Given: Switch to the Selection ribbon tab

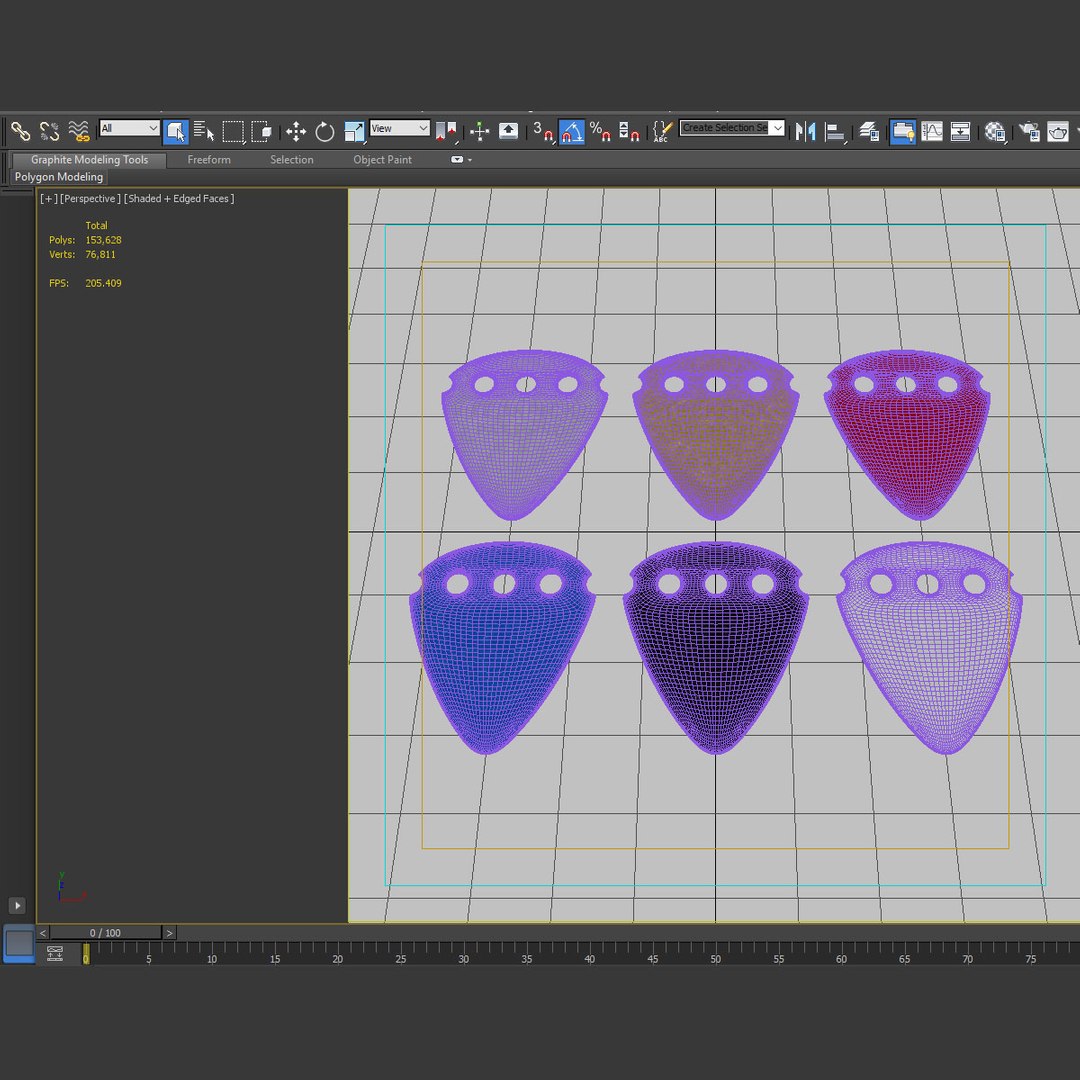Looking at the screenshot, I should (291, 160).
